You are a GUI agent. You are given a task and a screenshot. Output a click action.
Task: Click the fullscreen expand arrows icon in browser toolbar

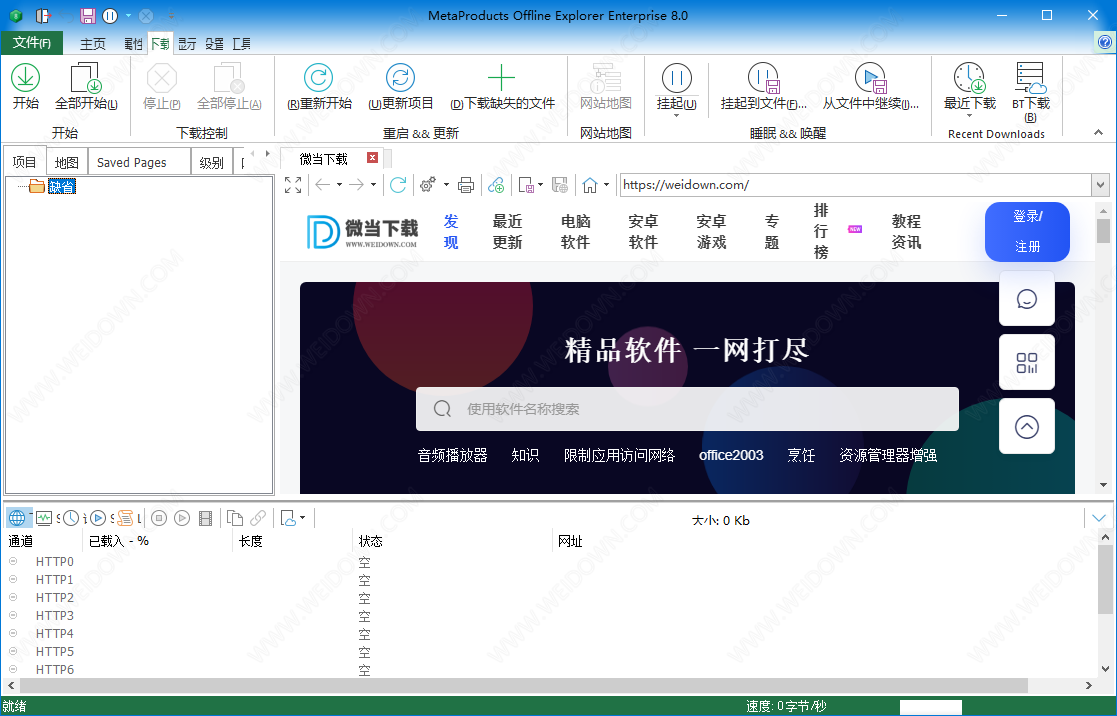[x=293, y=185]
